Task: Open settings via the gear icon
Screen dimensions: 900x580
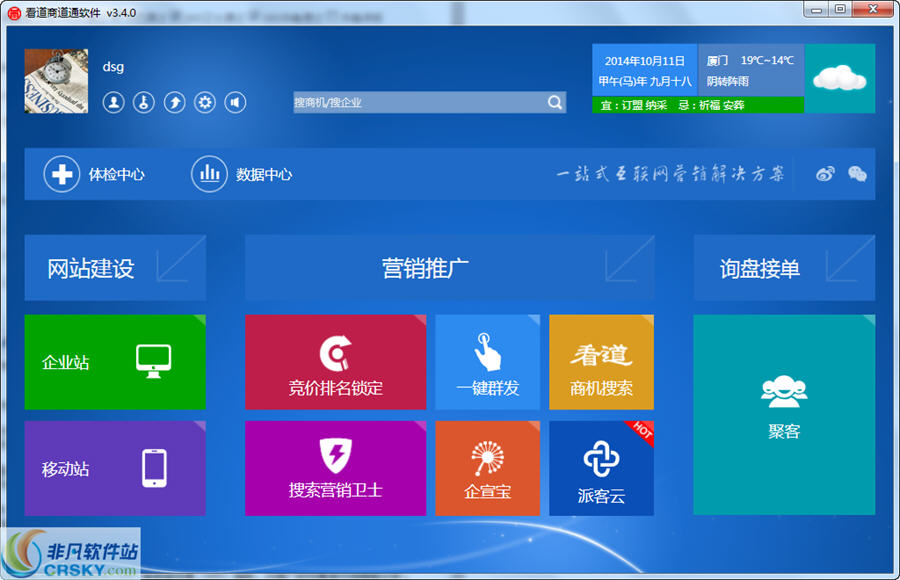Action: pos(205,103)
